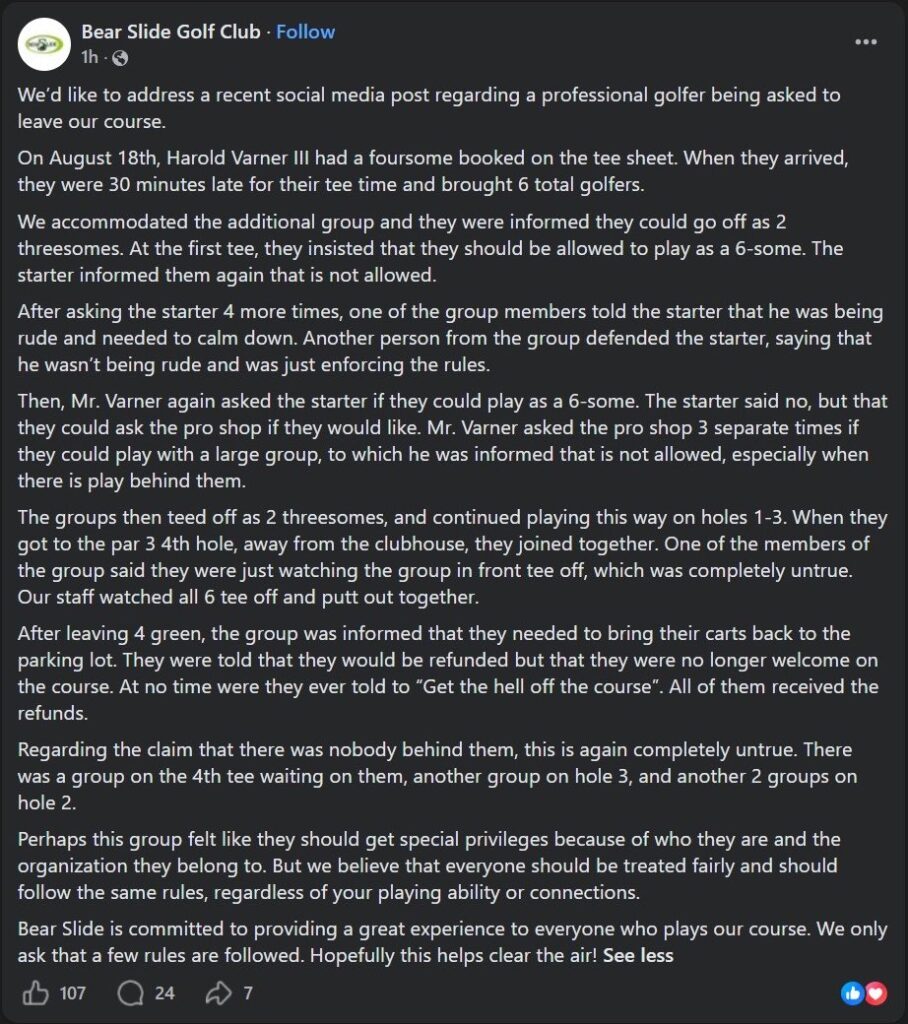908x1024 pixels.
Task: Open comments via speech bubble icon
Action: point(131,993)
